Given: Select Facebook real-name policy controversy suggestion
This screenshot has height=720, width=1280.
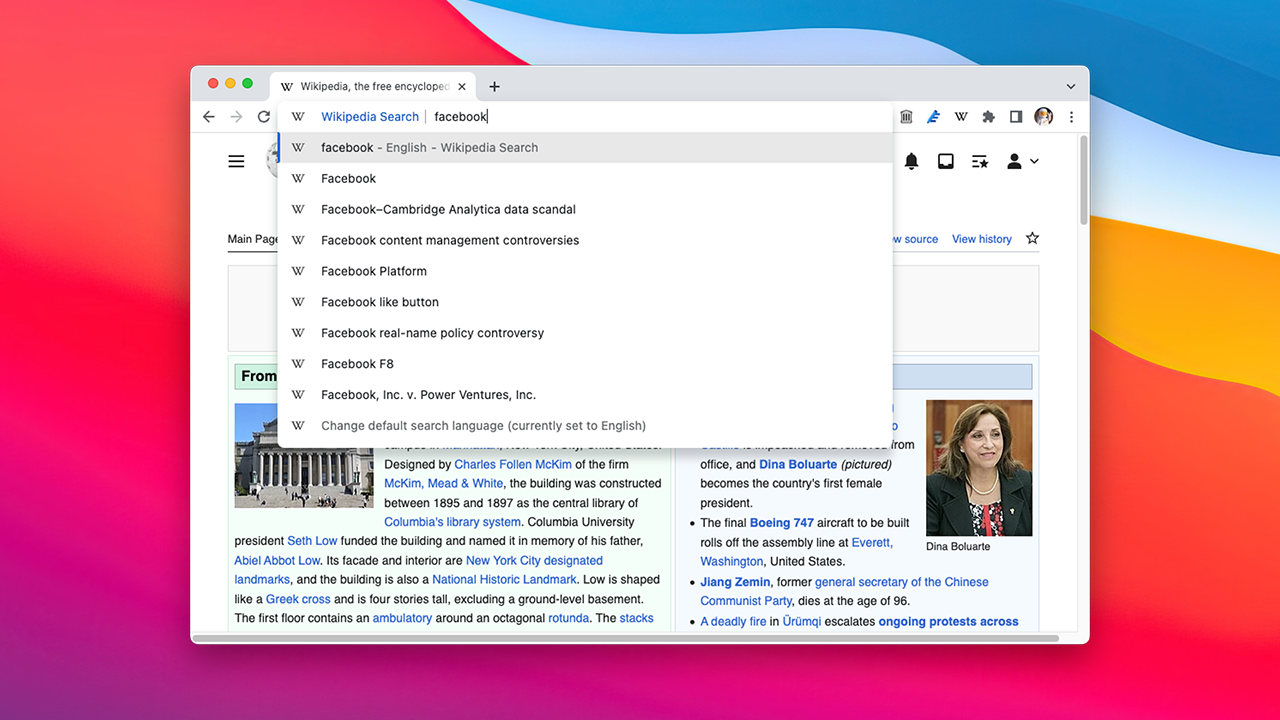Looking at the screenshot, I should pyautogui.click(x=585, y=333).
